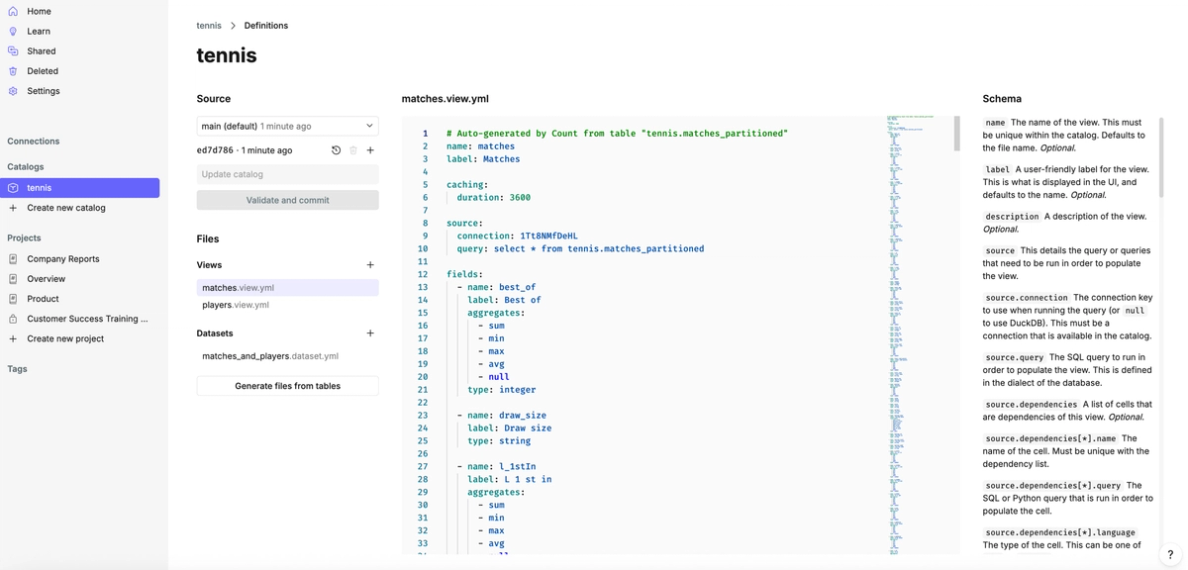Click 'caching:' line in editor
Image resolution: width=1188 pixels, height=570 pixels.
467,184
